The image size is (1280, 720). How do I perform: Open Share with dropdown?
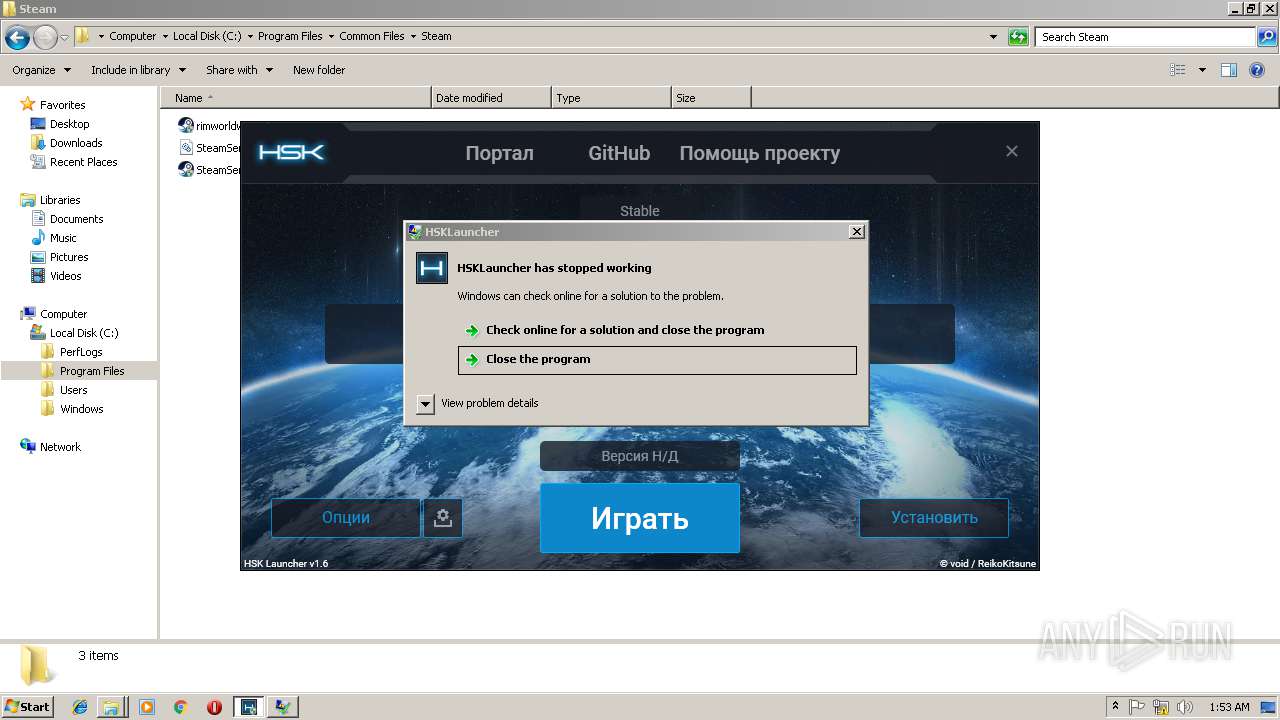click(239, 70)
